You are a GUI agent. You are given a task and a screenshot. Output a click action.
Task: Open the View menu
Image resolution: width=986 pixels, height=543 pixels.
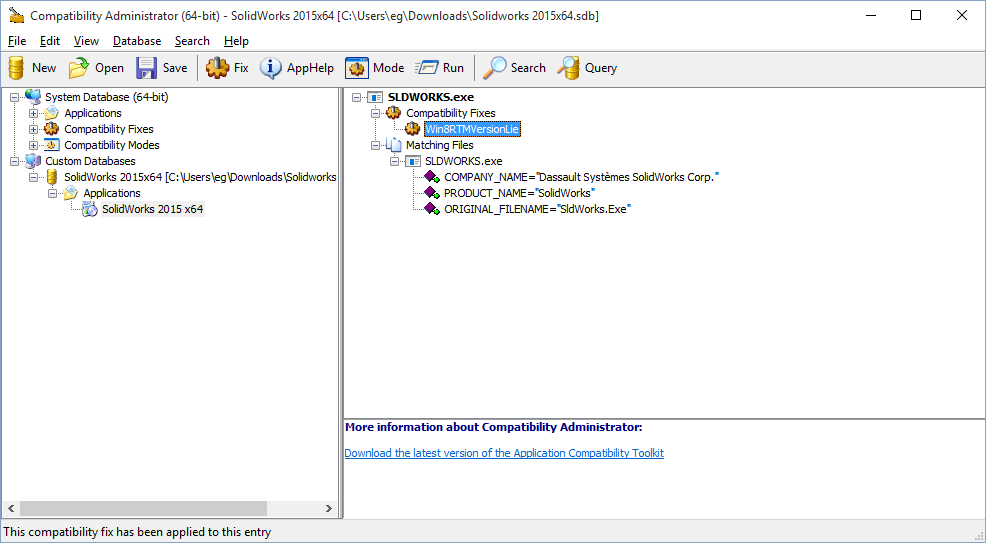pos(86,41)
